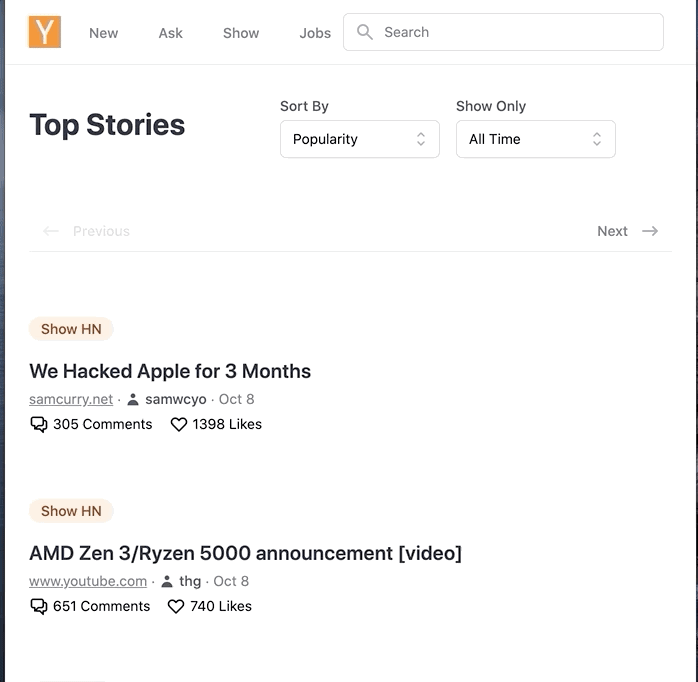The height and width of the screenshot is (682, 698).
Task: Click the right arrow icon after Next
Action: coord(650,231)
